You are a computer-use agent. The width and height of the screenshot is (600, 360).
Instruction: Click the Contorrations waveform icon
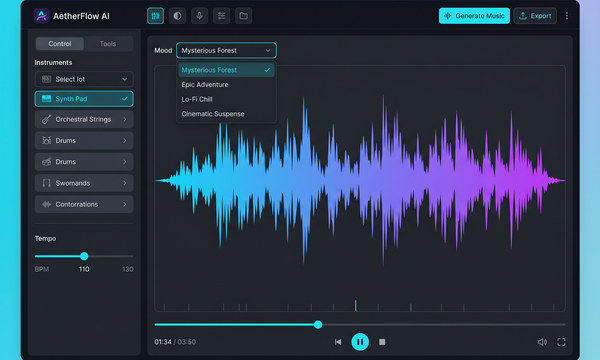[x=46, y=204]
